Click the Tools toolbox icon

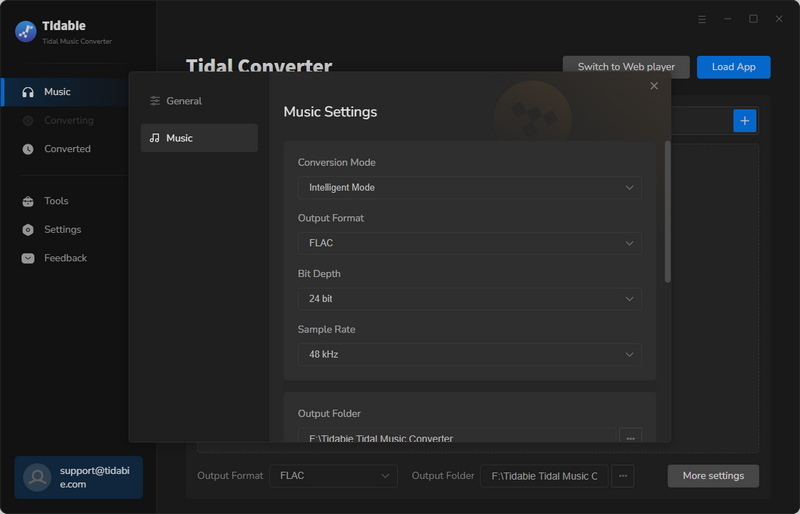click(28, 201)
